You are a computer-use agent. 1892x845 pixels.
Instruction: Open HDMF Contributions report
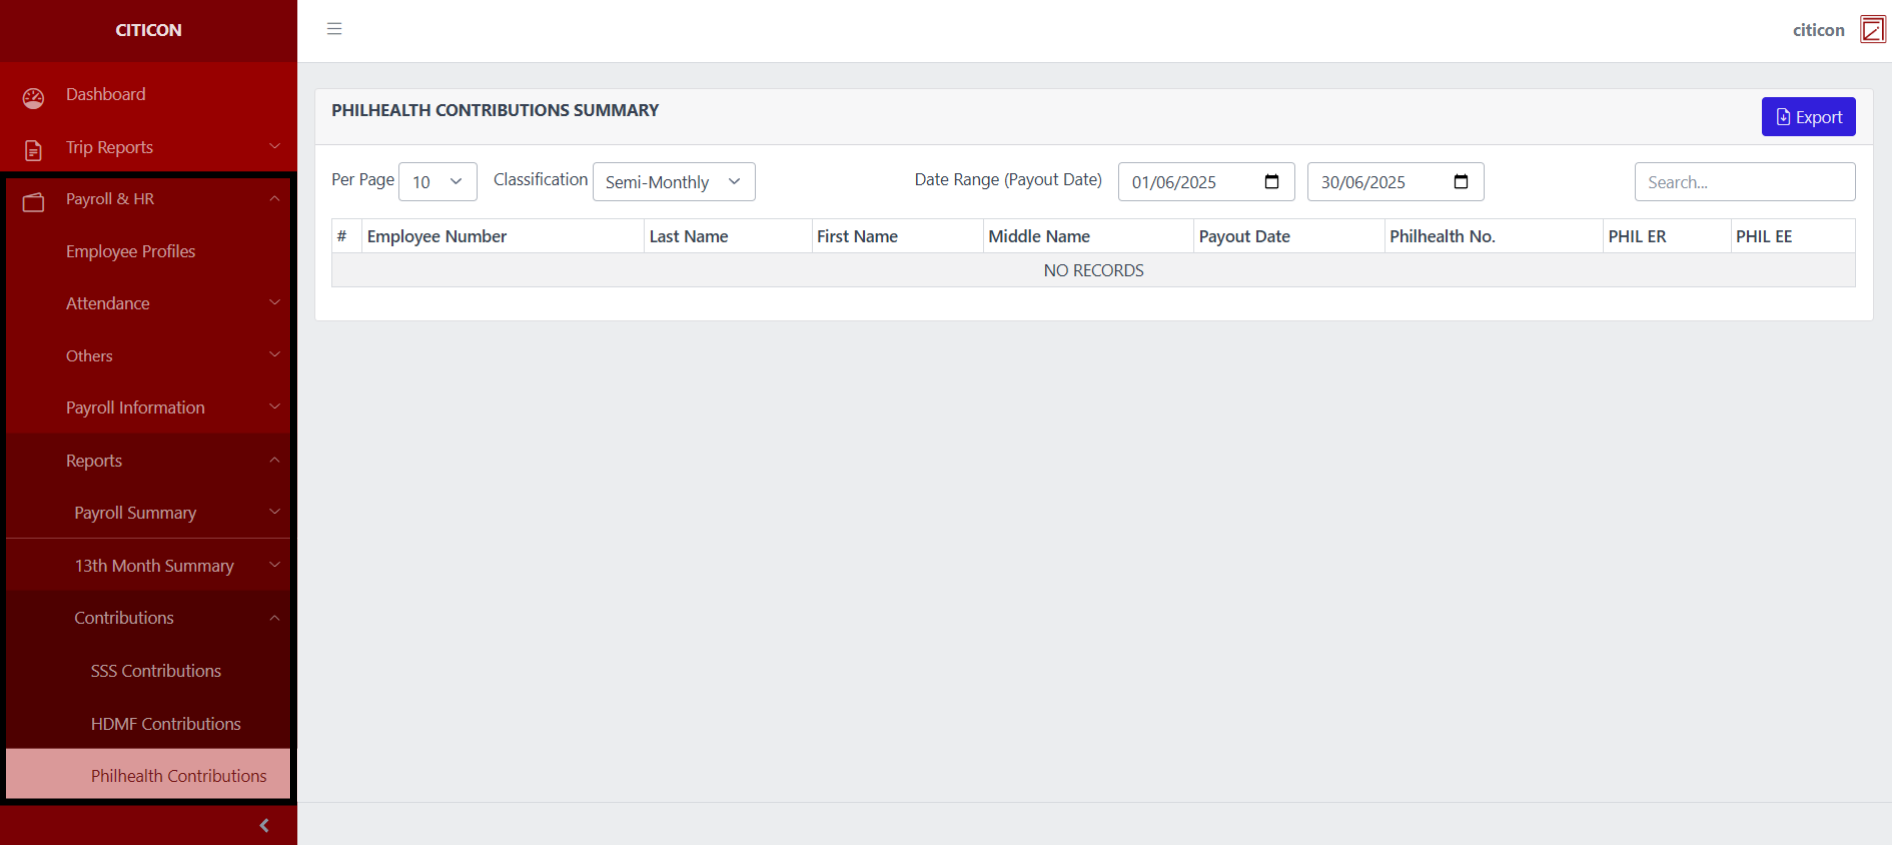(x=166, y=724)
